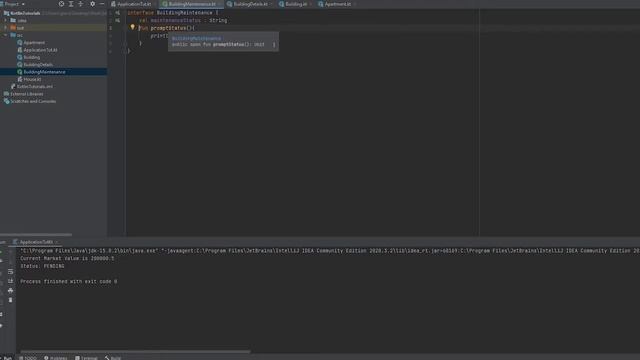Viewport: 640px width, 360px height.
Task: Switch to the Building.kt editor tab
Action: click(x=296, y=4)
